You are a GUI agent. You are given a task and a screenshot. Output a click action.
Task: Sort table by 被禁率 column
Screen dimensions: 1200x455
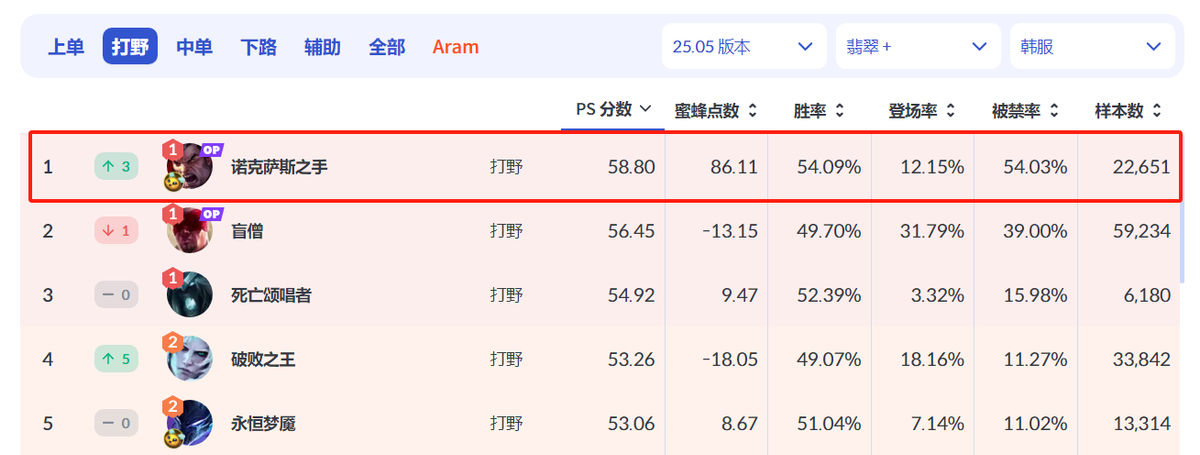pos(1026,111)
